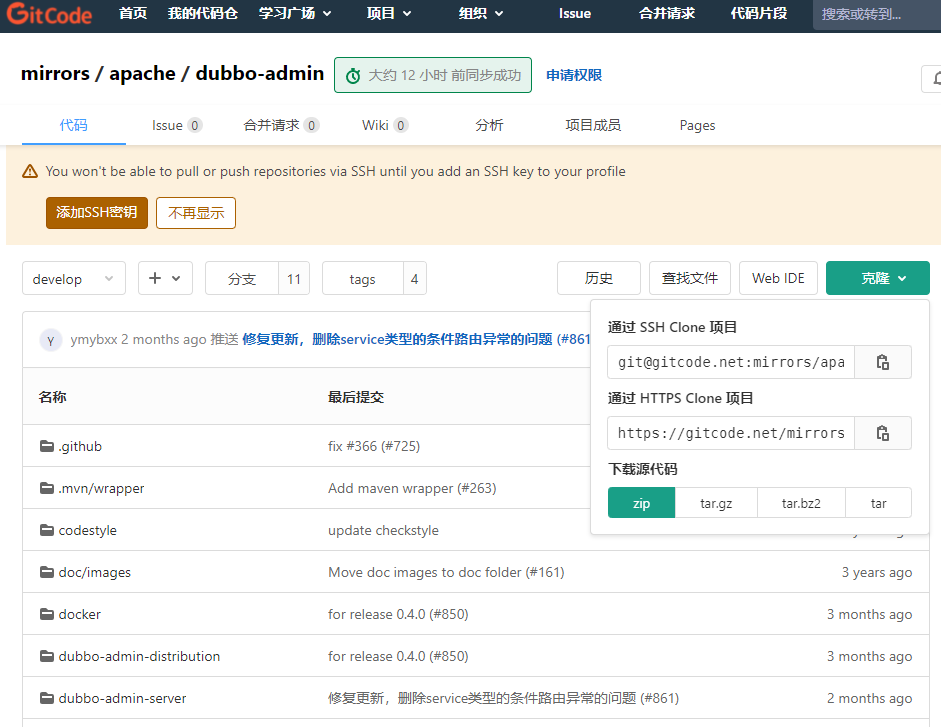Viewport: 941px width, 727px height.
Task: Click the SSH clone URL field
Action: click(731, 362)
